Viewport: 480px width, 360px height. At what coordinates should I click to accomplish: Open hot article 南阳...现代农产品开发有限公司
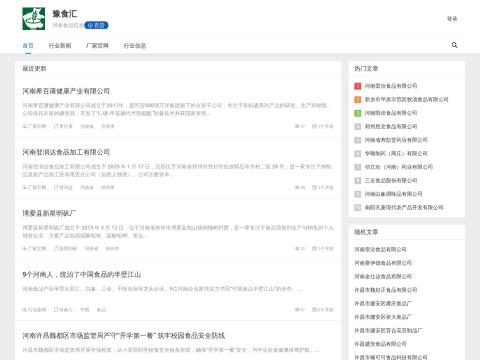[404, 207]
